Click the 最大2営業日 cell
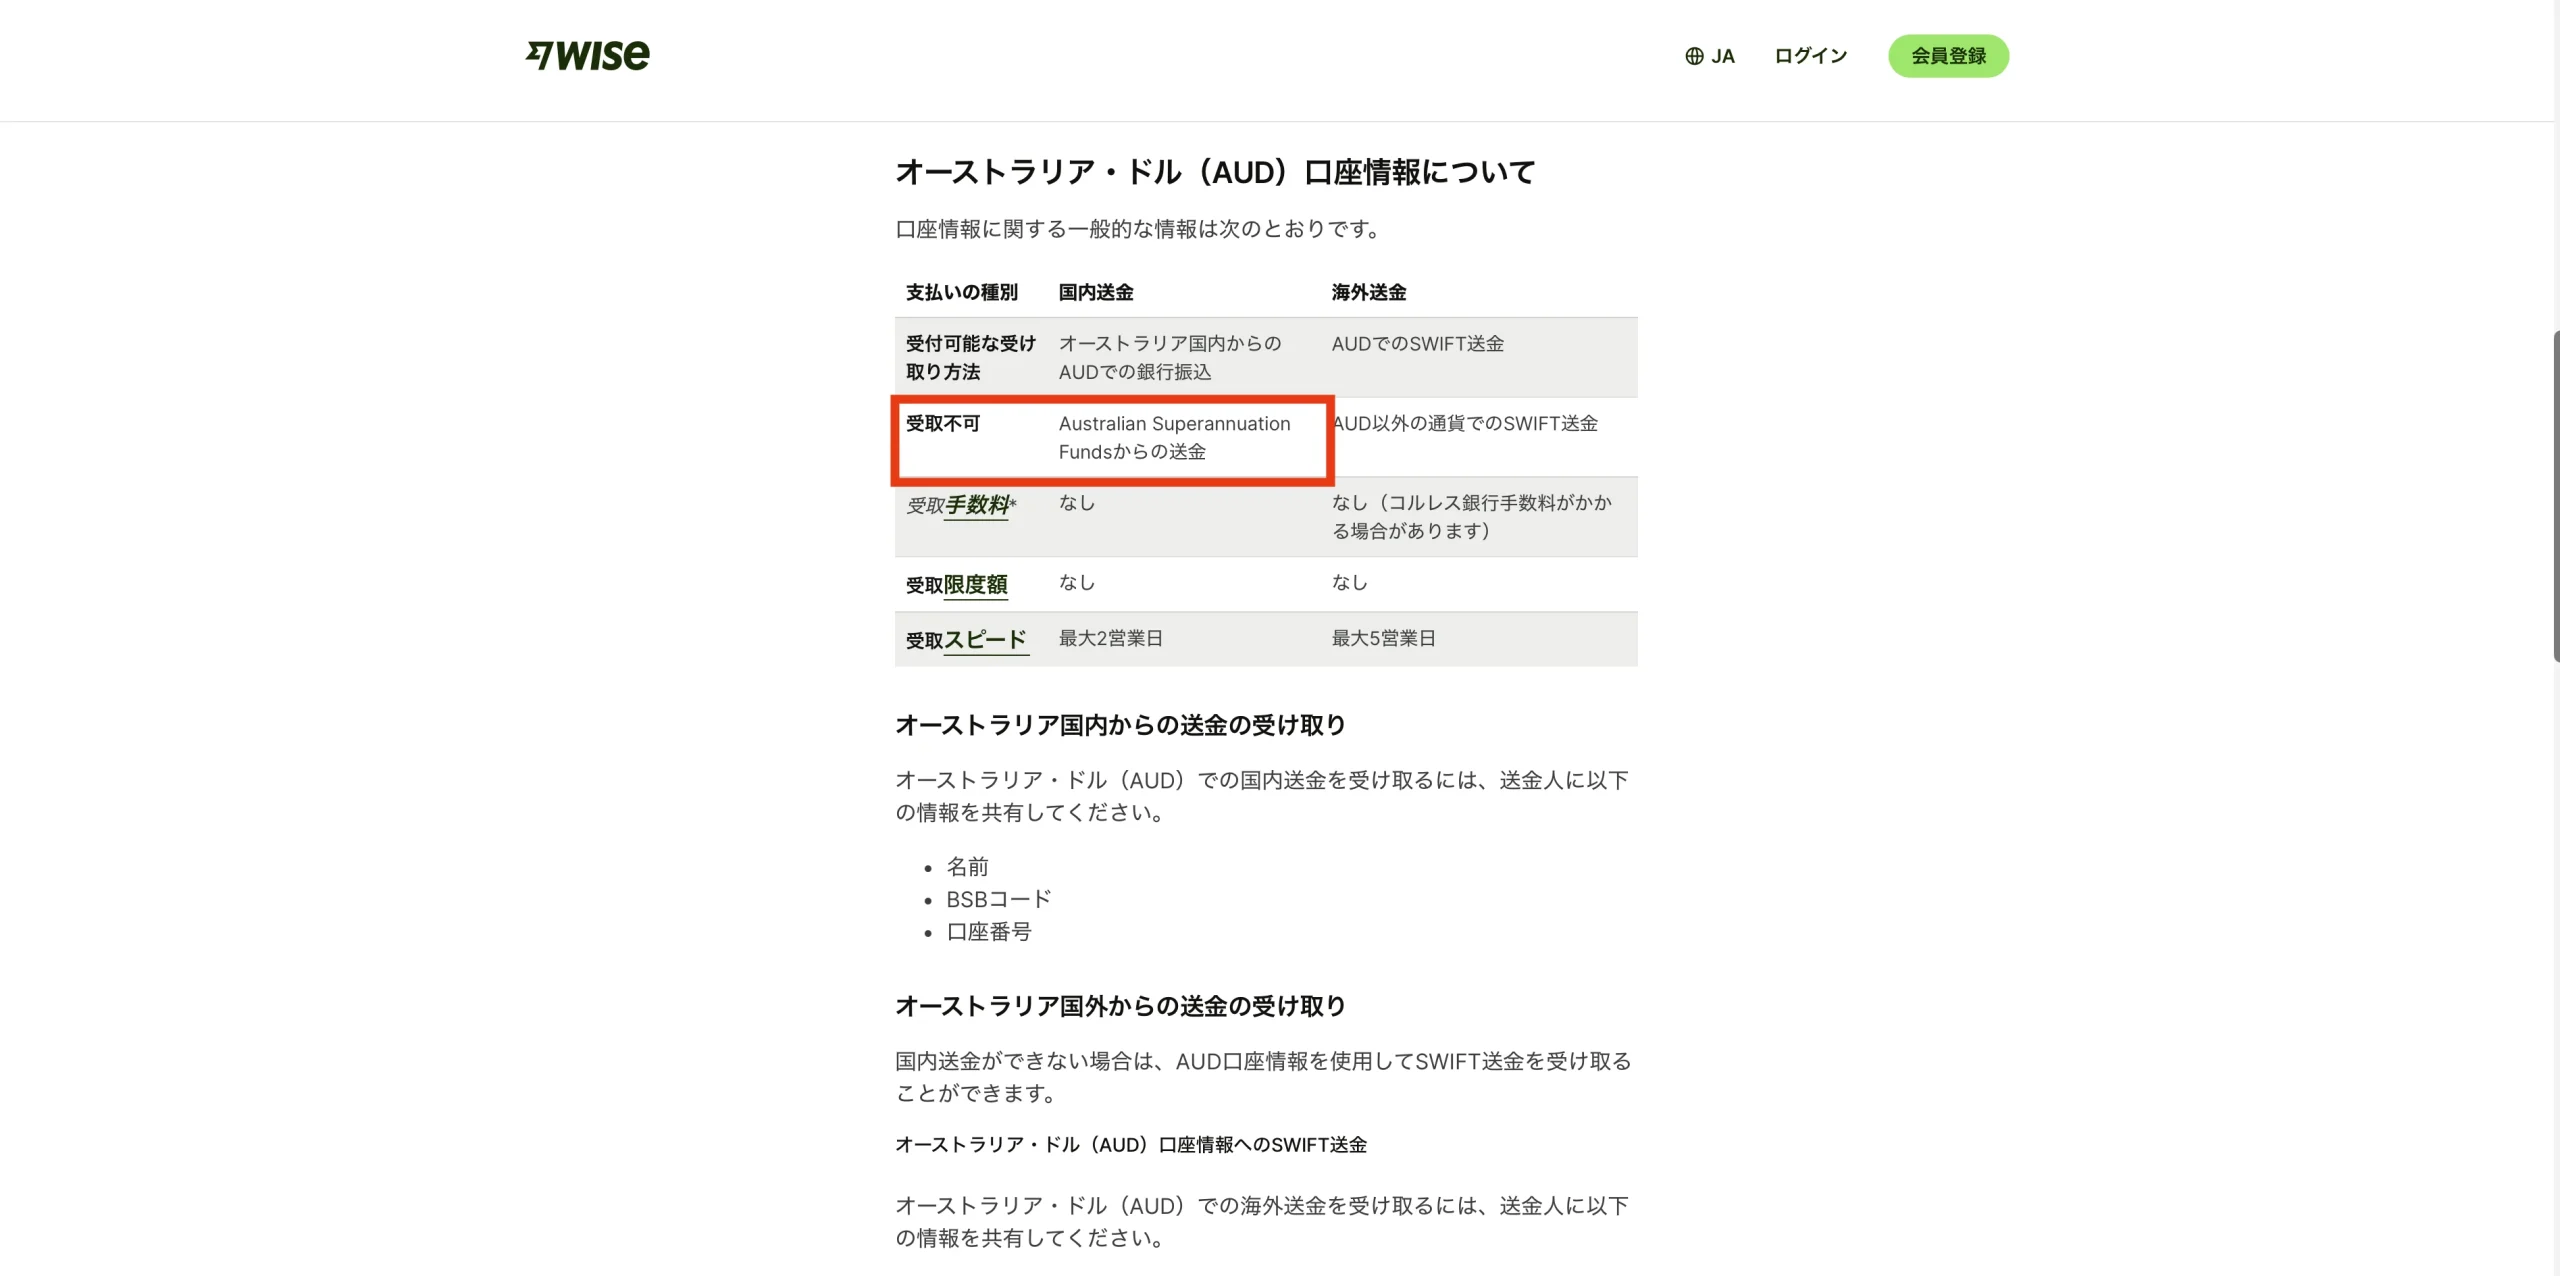Image resolution: width=2560 pixels, height=1276 pixels. 1110,638
